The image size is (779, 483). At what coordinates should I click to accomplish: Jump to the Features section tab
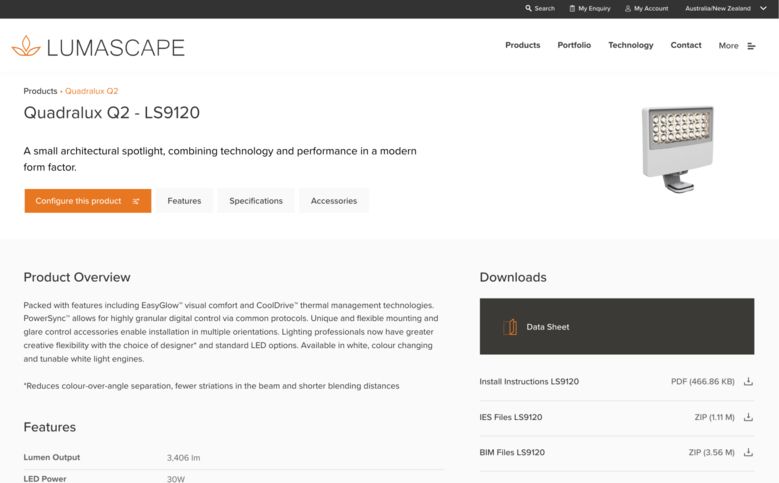click(184, 201)
